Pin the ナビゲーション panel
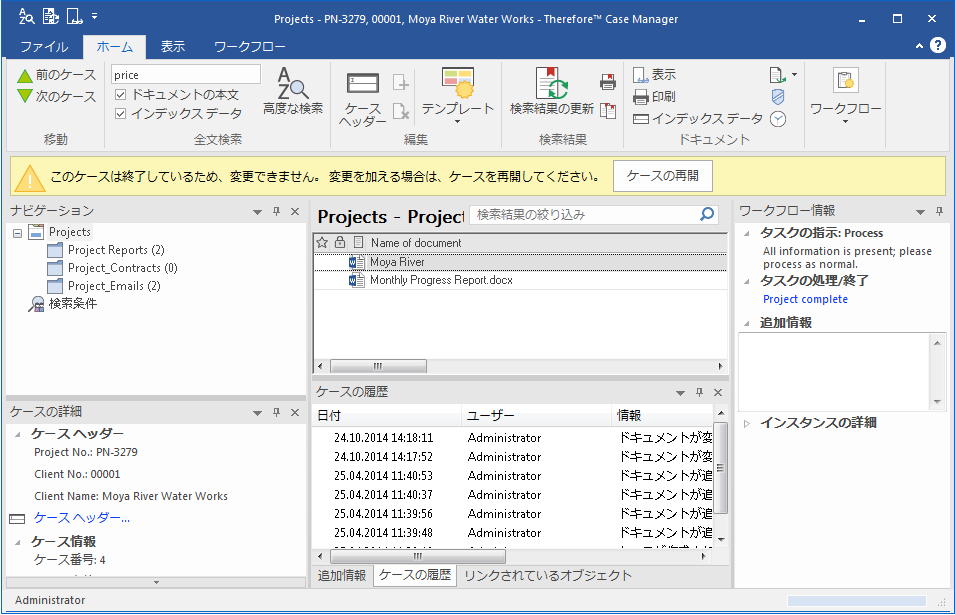This screenshot has height=615, width=955. pyautogui.click(x=277, y=211)
